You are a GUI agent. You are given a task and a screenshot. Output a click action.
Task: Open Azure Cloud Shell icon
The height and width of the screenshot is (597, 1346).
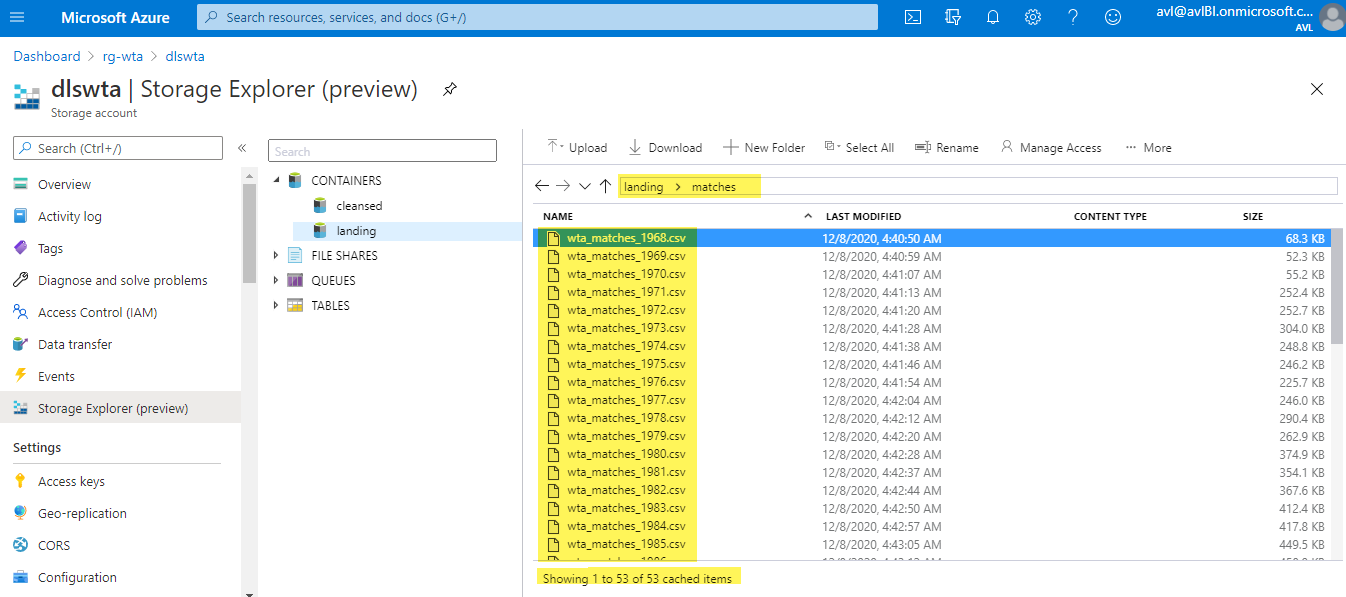tap(912, 17)
